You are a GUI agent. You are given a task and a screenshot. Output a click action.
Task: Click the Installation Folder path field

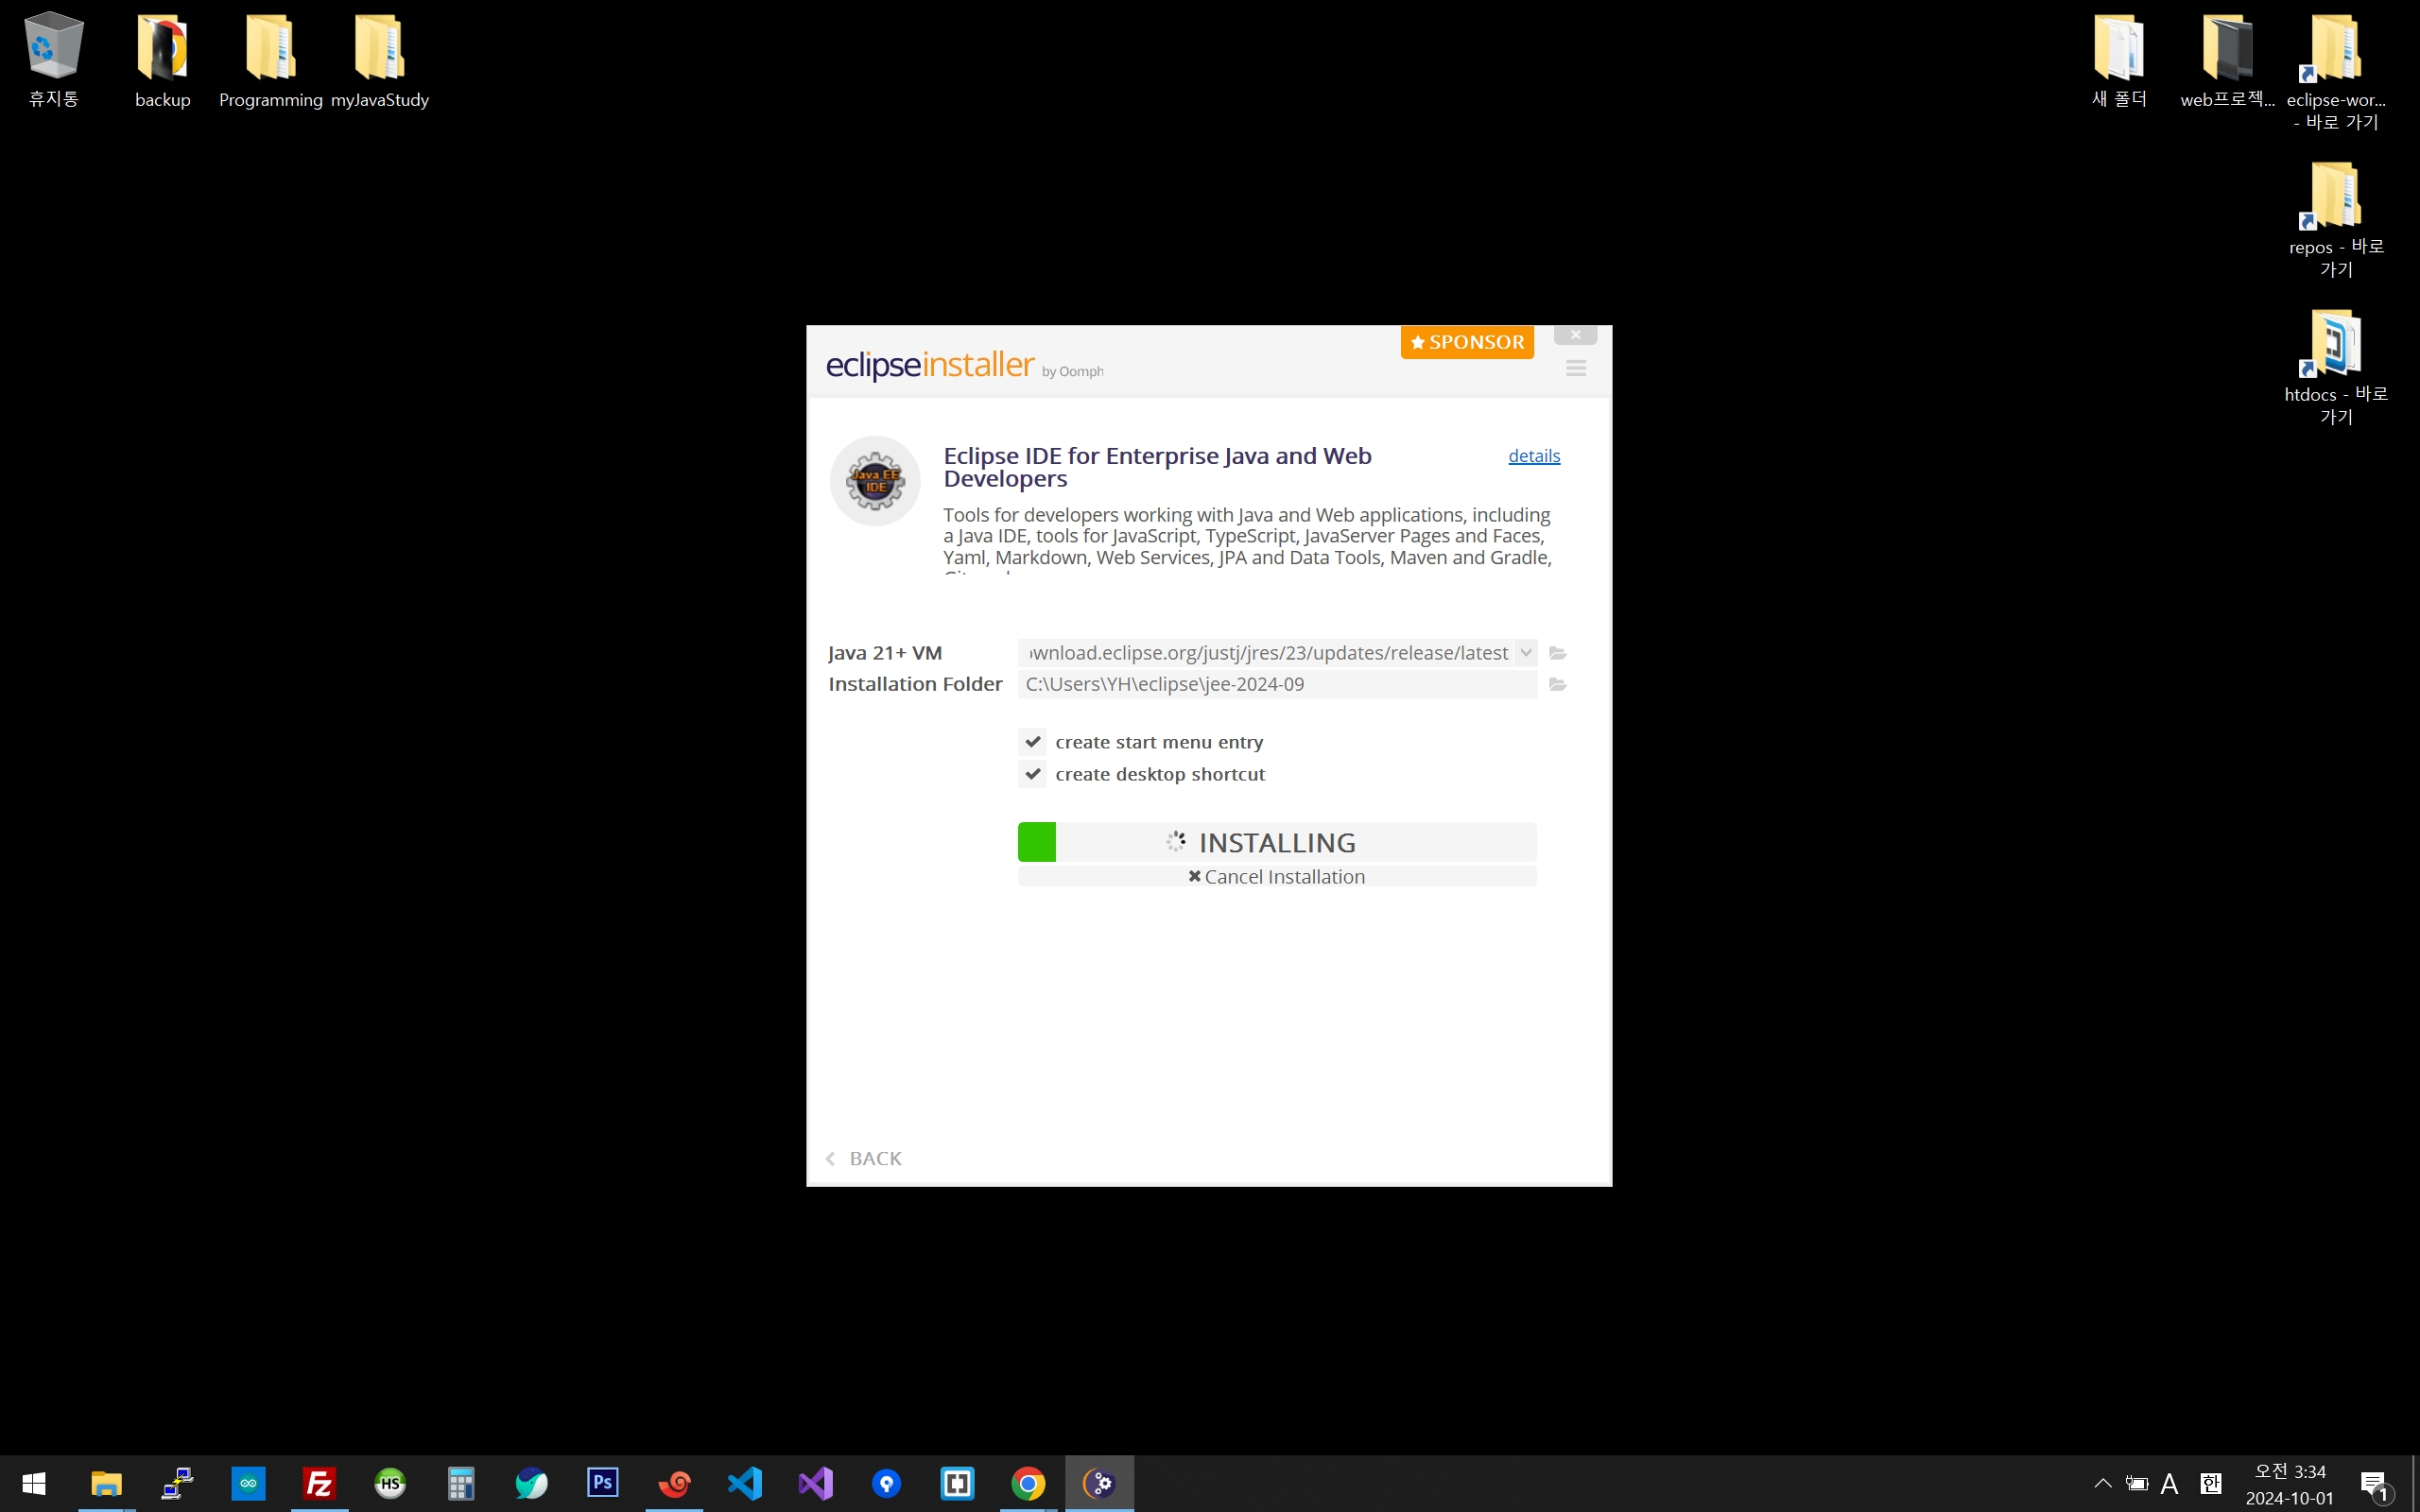point(1276,685)
